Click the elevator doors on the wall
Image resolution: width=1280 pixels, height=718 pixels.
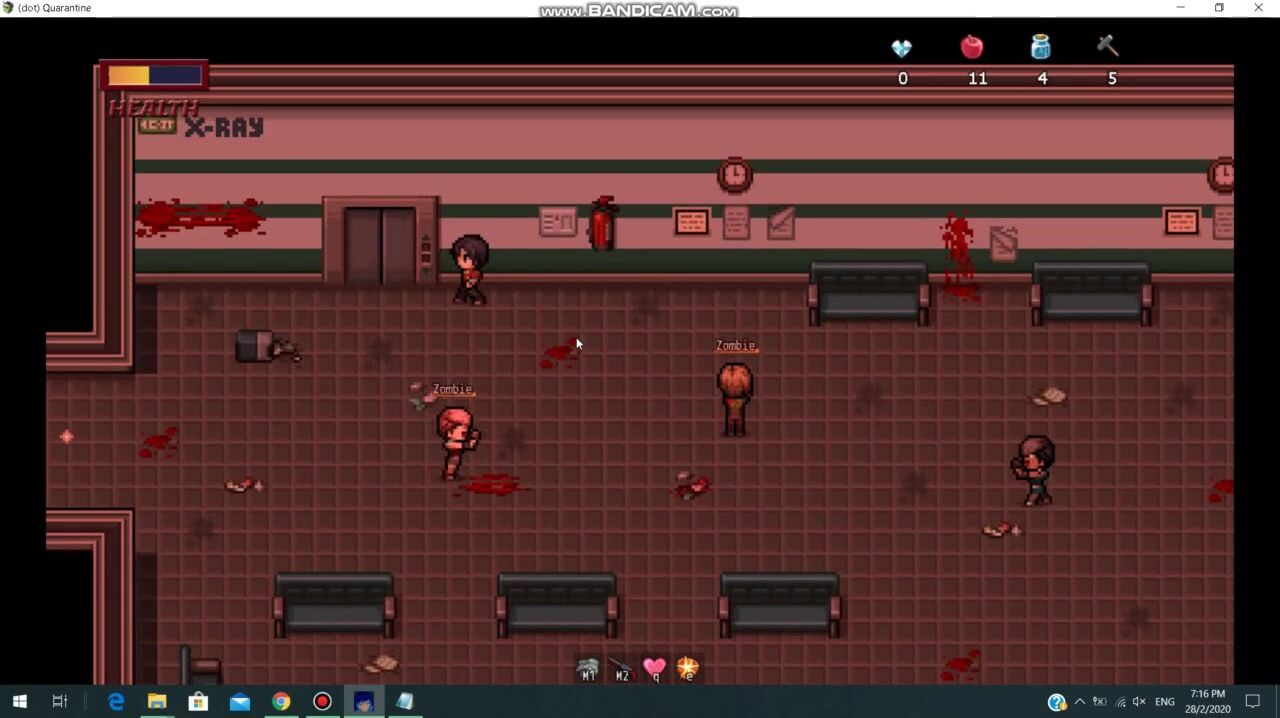pyautogui.click(x=380, y=245)
